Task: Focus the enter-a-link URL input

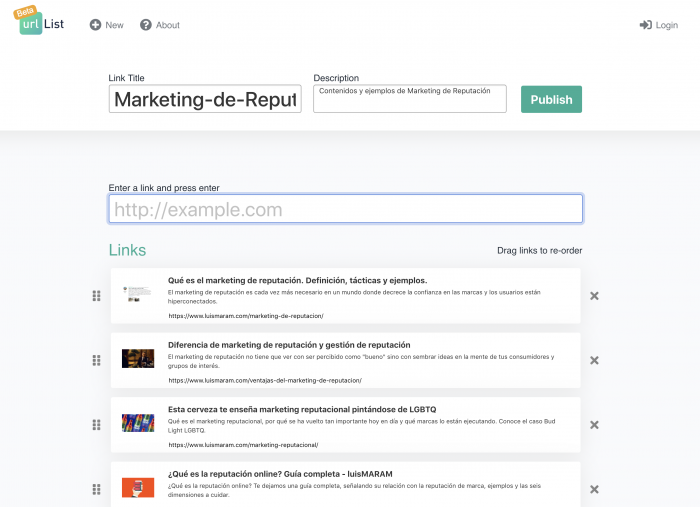Action: pyautogui.click(x=345, y=209)
